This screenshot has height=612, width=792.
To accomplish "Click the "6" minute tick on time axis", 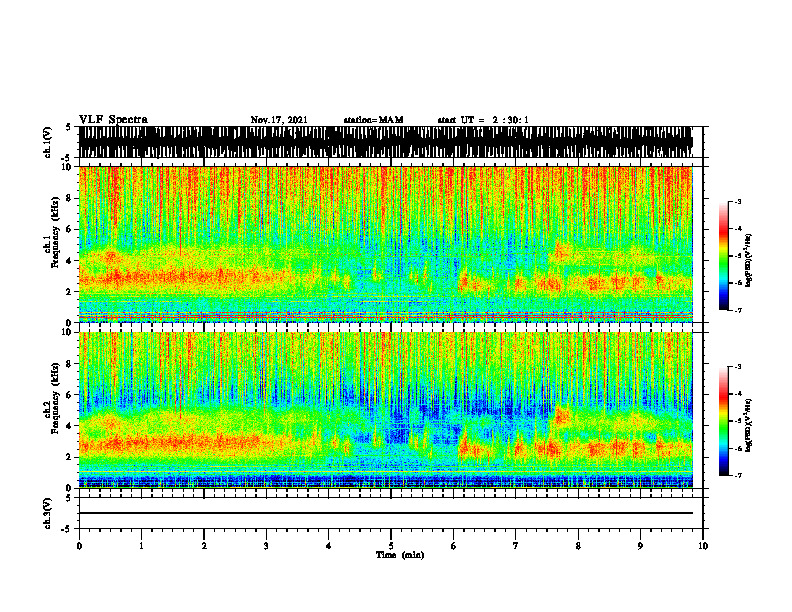I will point(454,546).
